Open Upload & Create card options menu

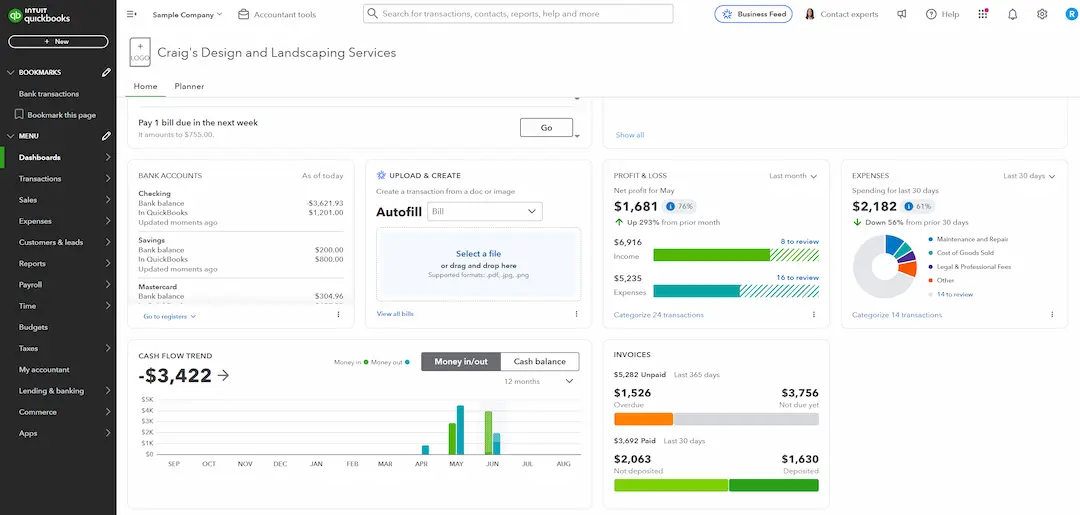click(576, 314)
